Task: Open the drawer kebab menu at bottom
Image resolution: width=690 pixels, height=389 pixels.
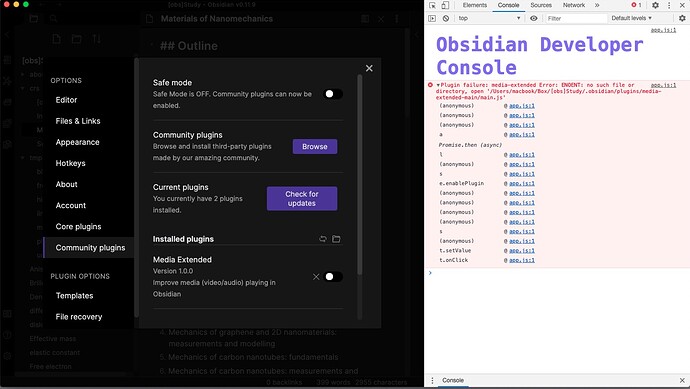Action: pos(432,381)
